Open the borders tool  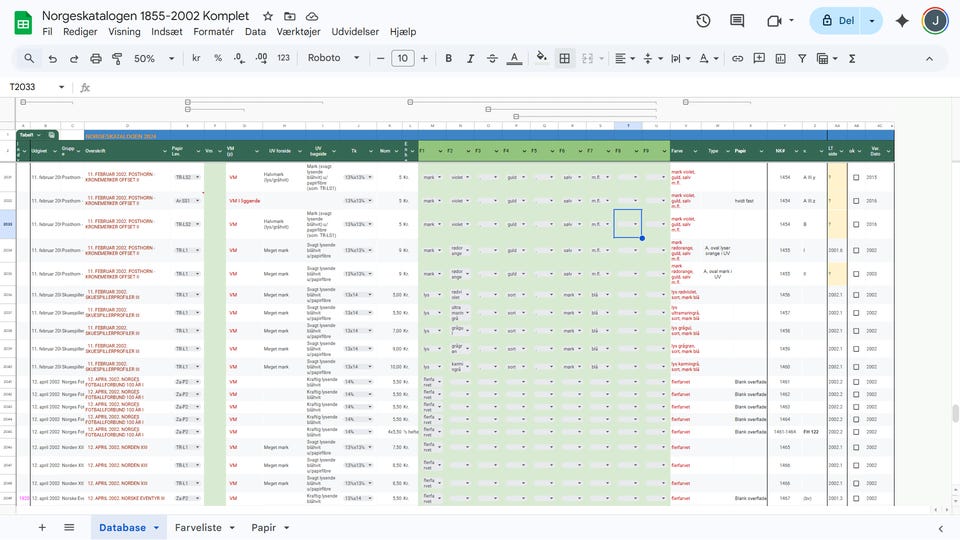[565, 58]
